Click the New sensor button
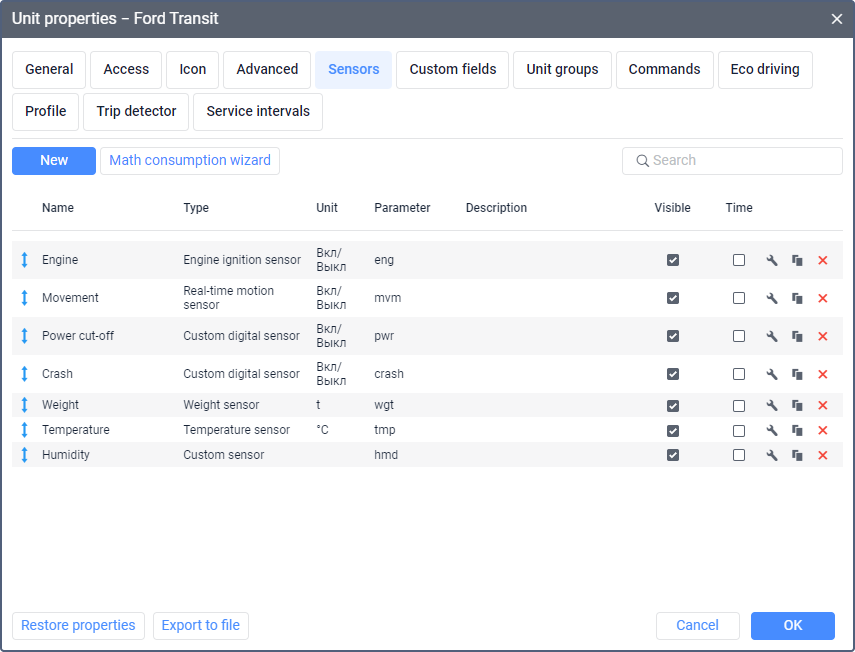855x652 pixels. (x=54, y=161)
